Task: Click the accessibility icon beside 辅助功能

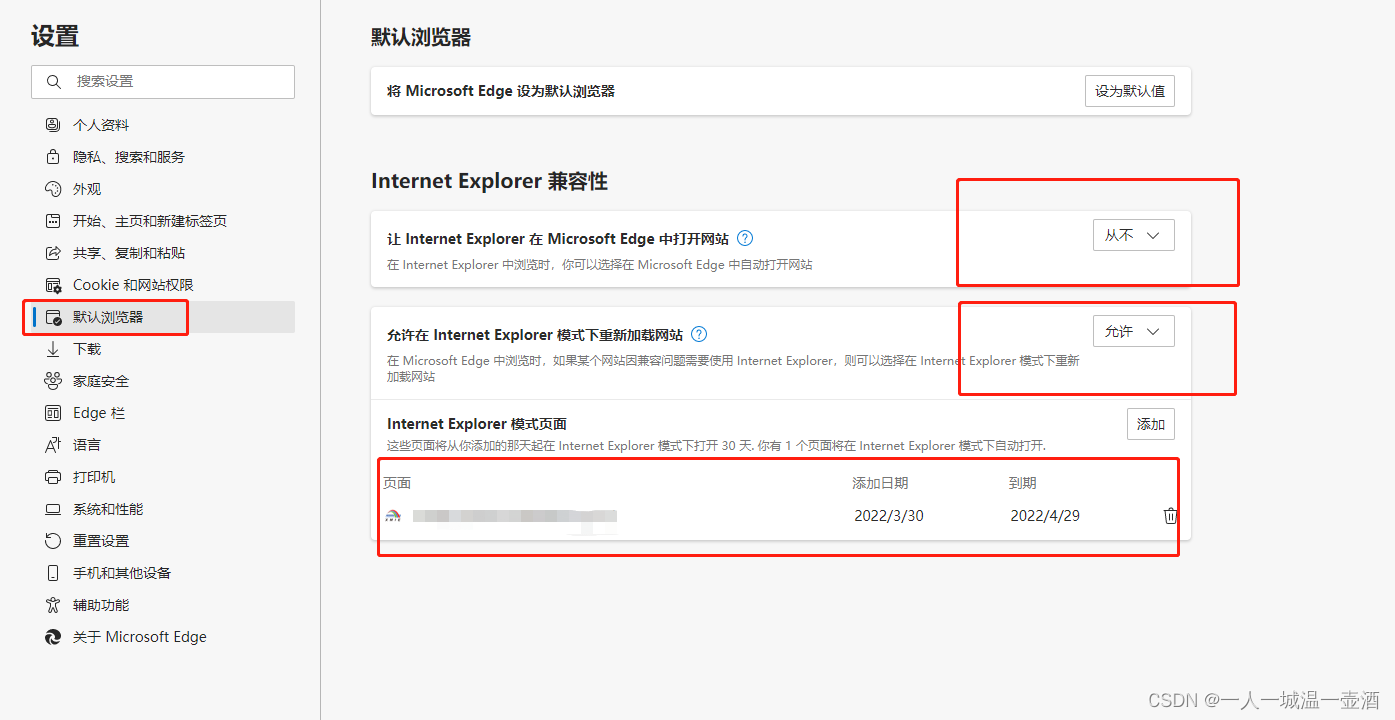Action: (x=53, y=605)
